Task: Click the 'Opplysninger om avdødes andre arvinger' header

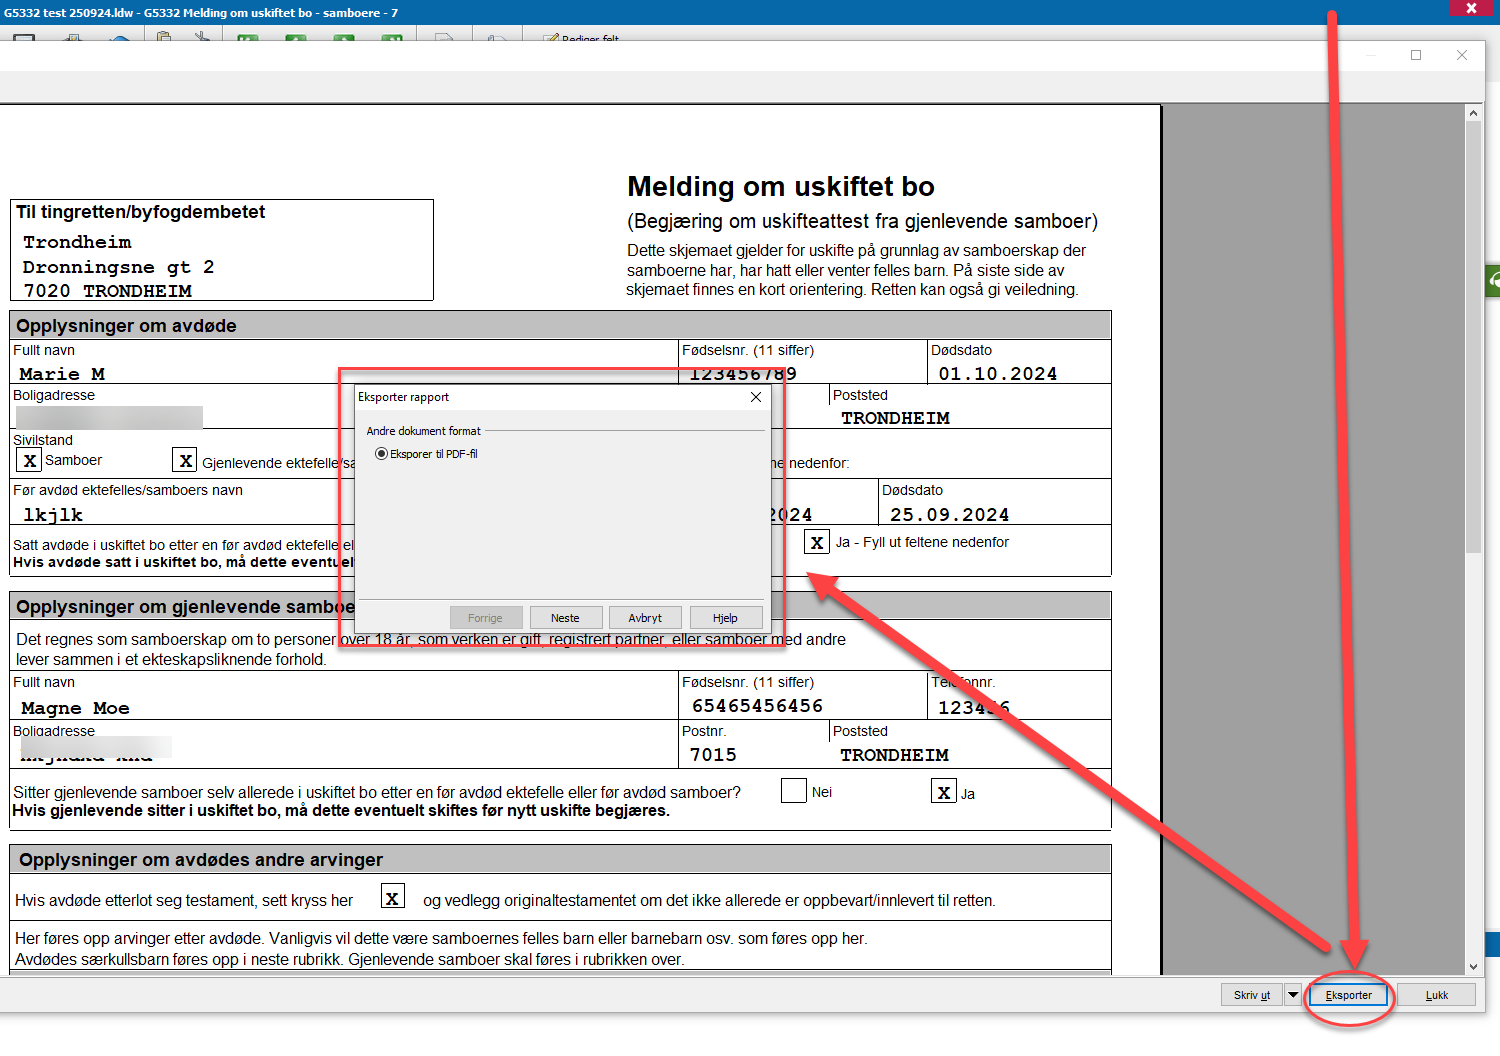Action: pyautogui.click(x=560, y=859)
